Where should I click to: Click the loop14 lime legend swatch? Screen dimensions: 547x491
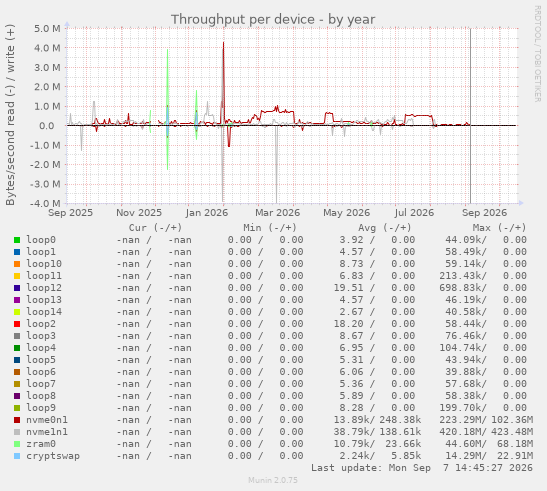click(x=17, y=312)
